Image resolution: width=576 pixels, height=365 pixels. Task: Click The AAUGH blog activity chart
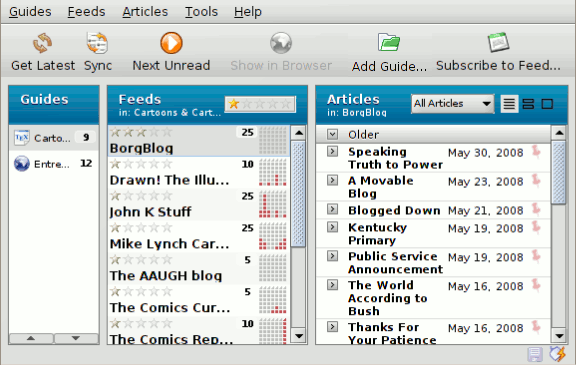[x=273, y=268]
